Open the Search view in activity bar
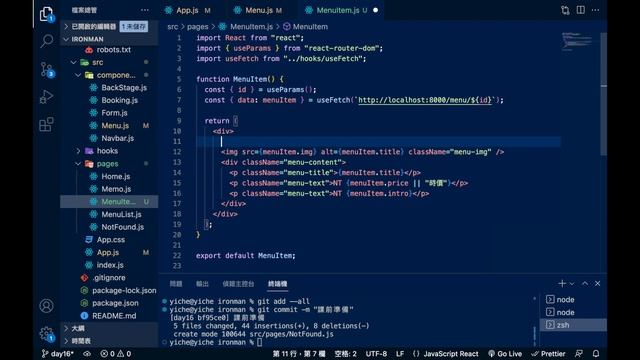Image resolution: width=640 pixels, height=360 pixels. tap(47, 40)
